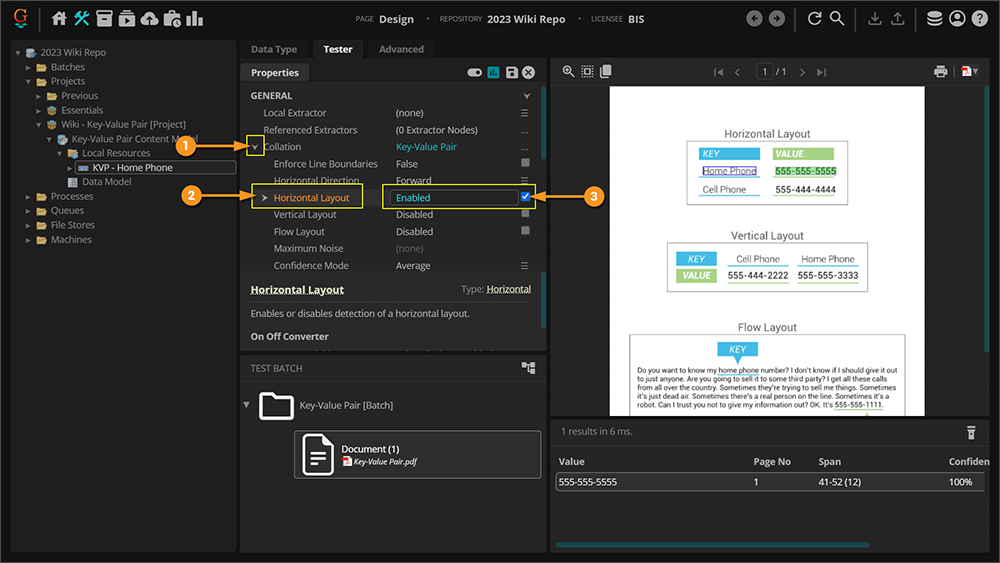Collapse the Key-Value Pair [Batch] folder
Image resolution: width=1000 pixels, height=563 pixels.
(247, 405)
